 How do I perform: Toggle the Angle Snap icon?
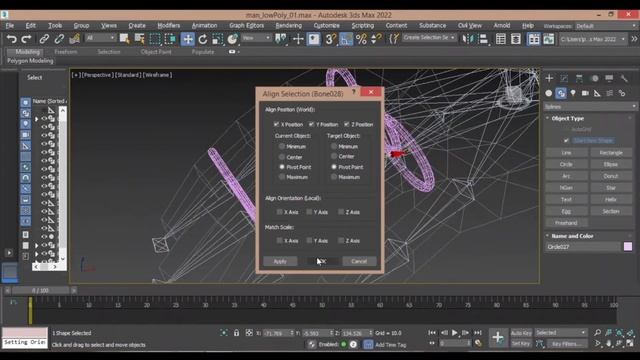[x=346, y=39]
